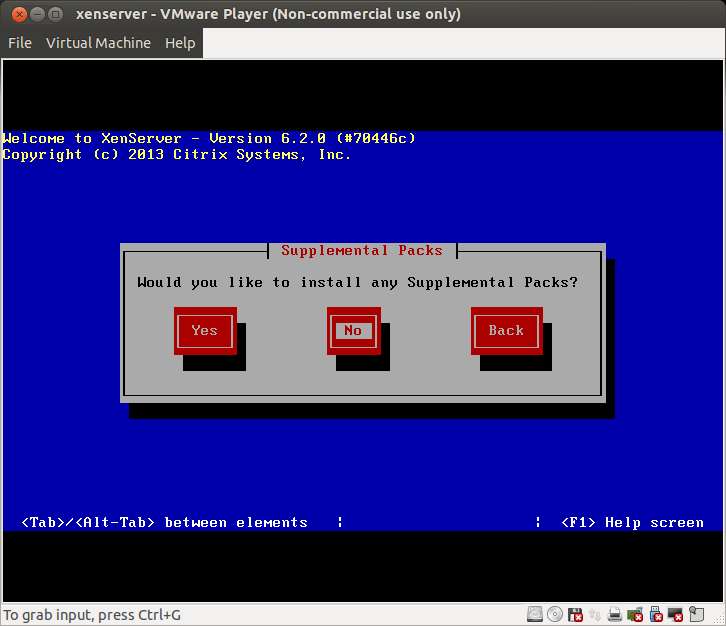Click the display device icon
726x626 pixels.
[x=676, y=614]
